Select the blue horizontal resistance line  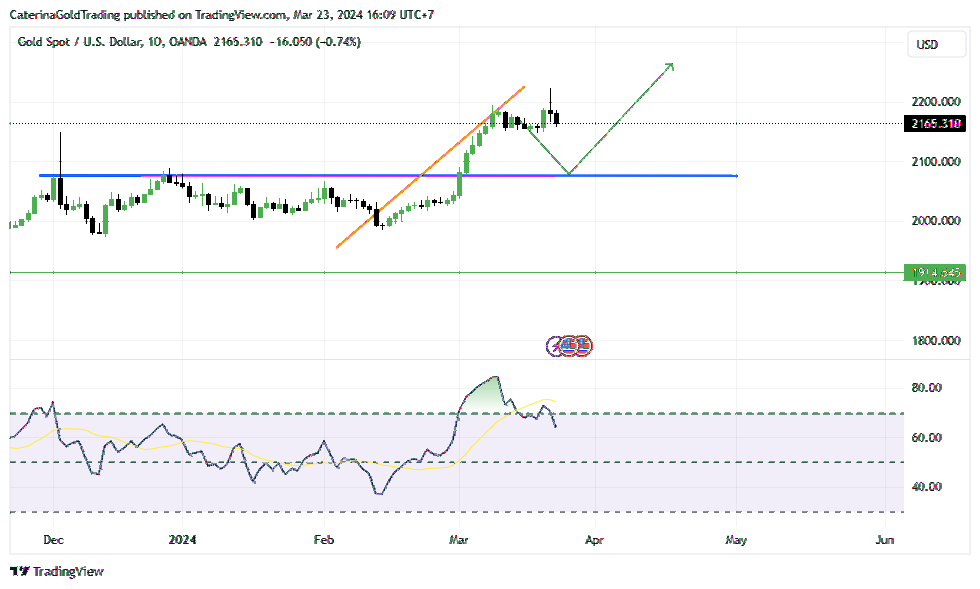coord(388,176)
